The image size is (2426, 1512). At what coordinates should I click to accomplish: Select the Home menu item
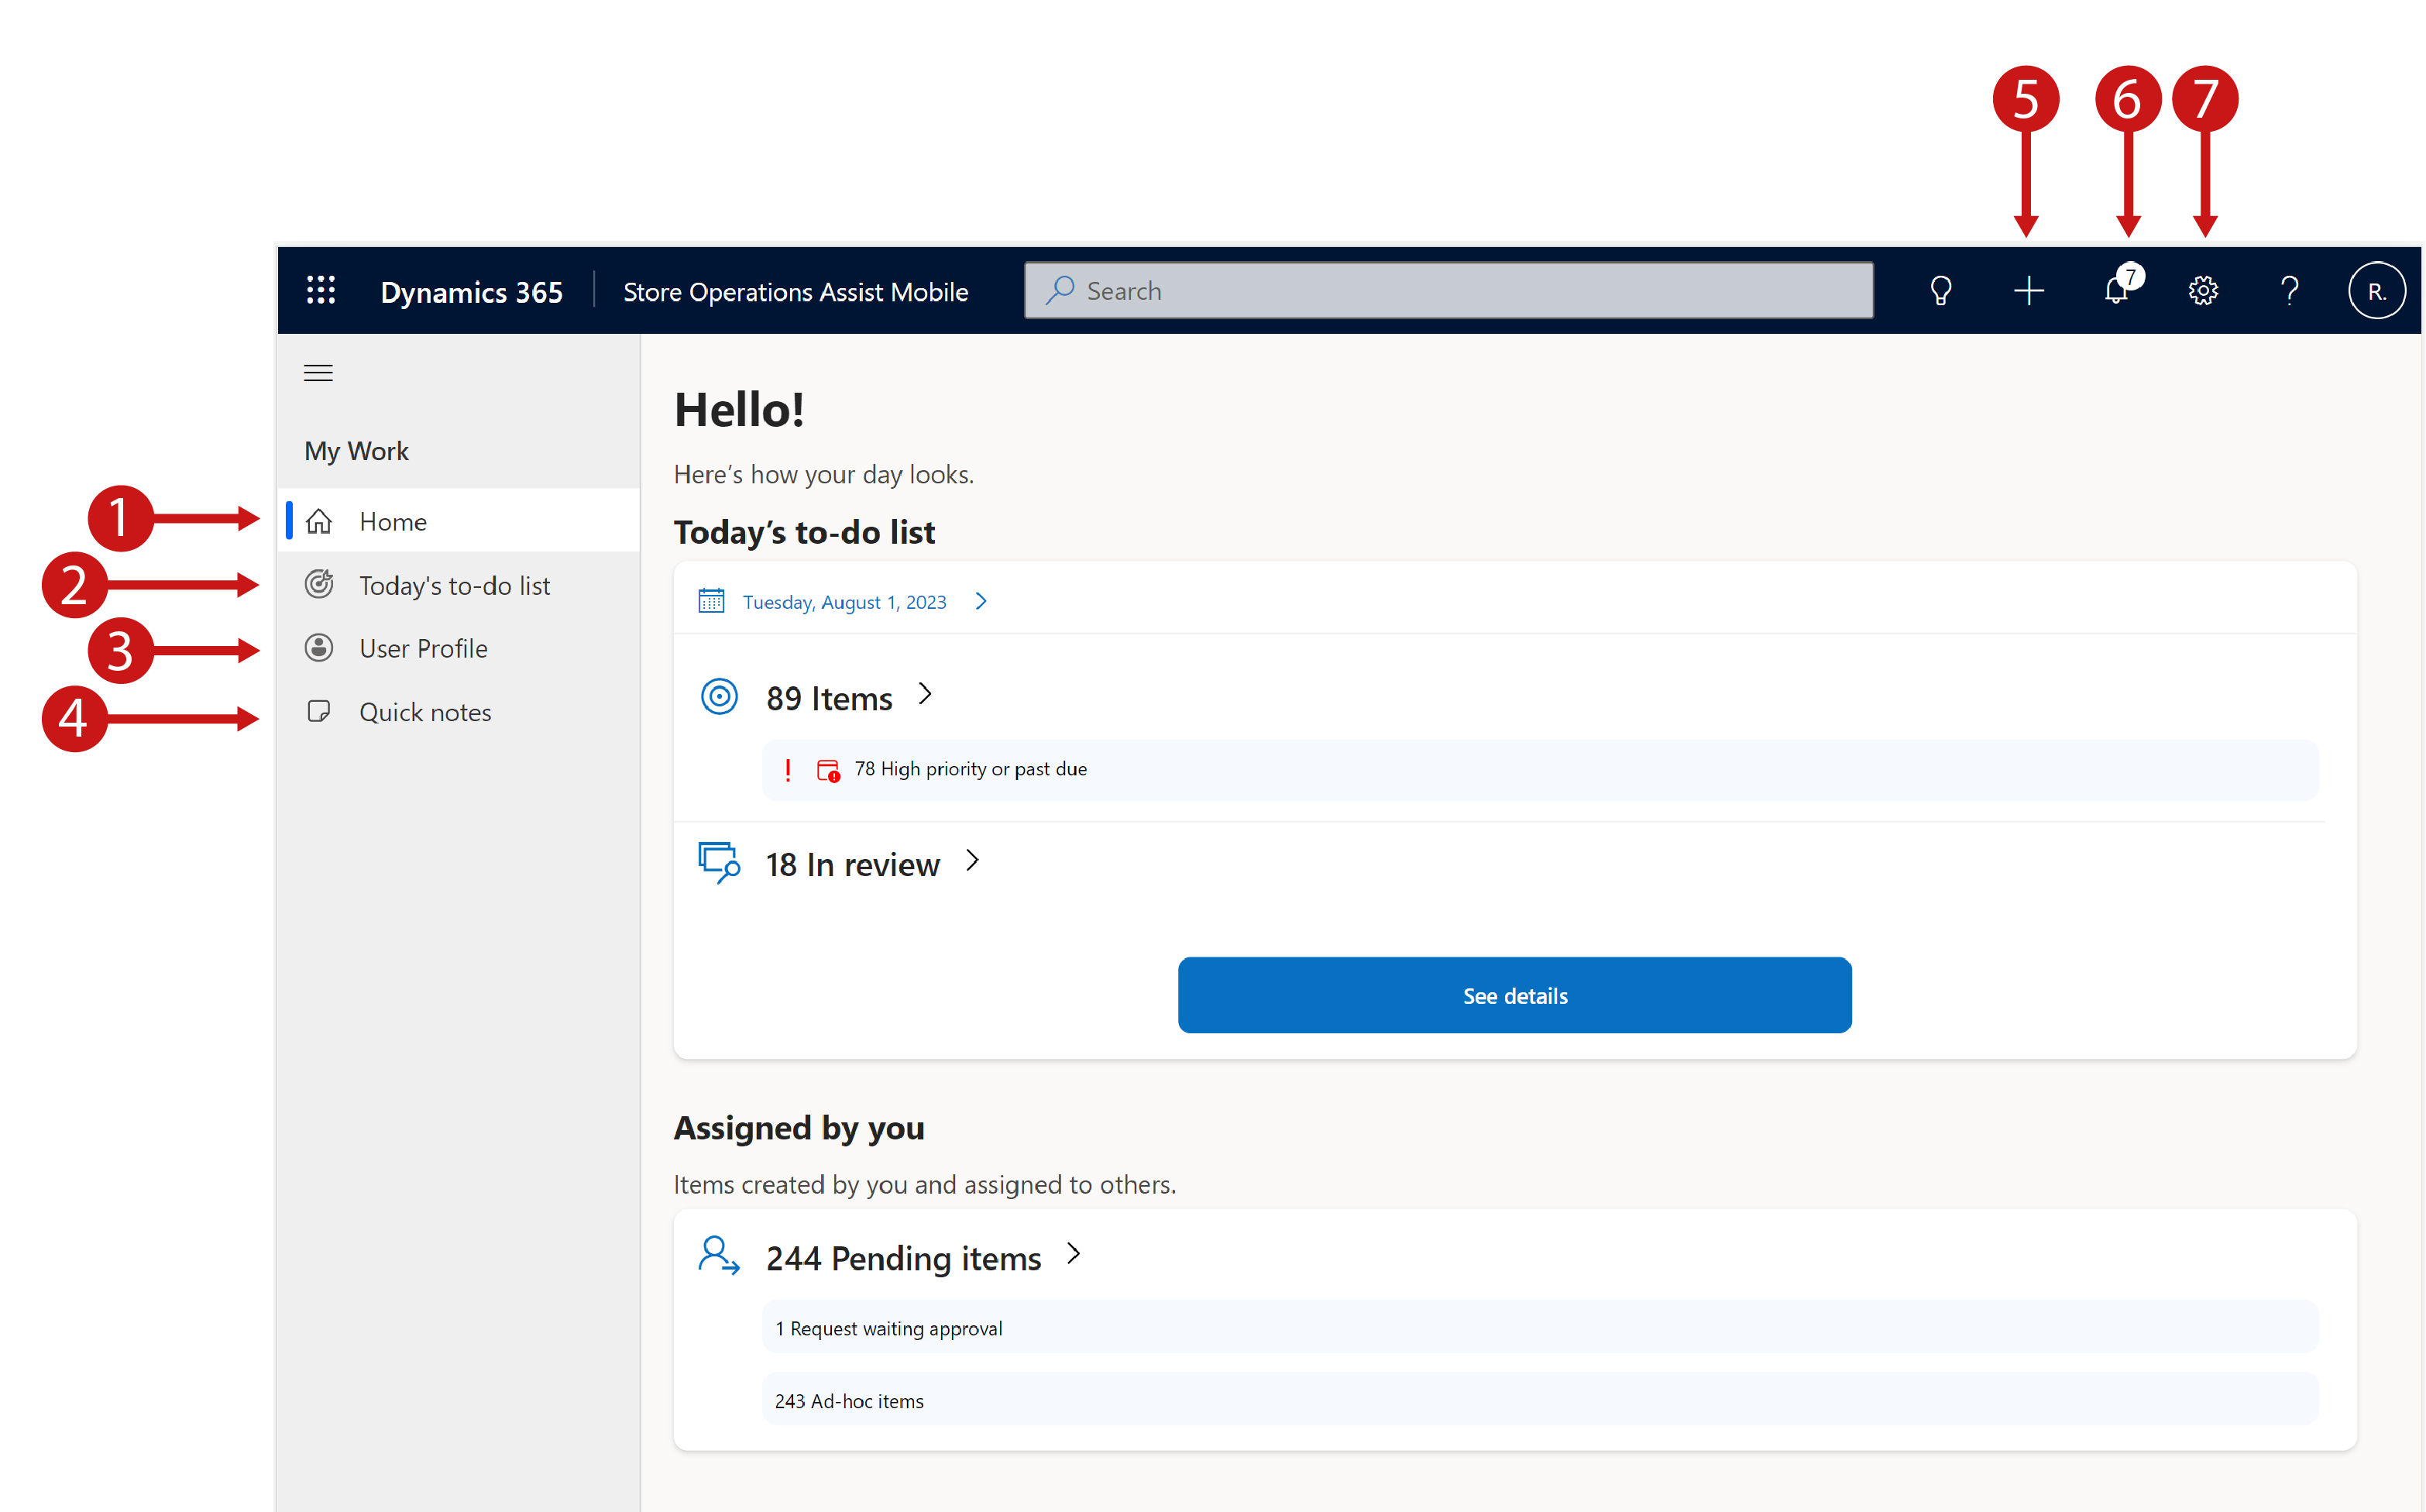pyautogui.click(x=392, y=521)
